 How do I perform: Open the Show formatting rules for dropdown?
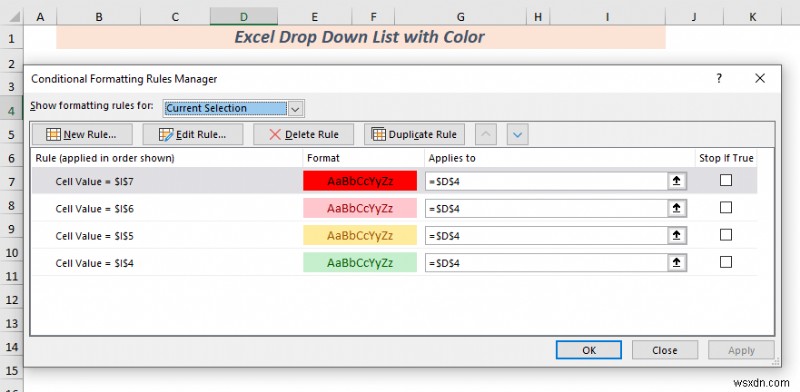(296, 108)
